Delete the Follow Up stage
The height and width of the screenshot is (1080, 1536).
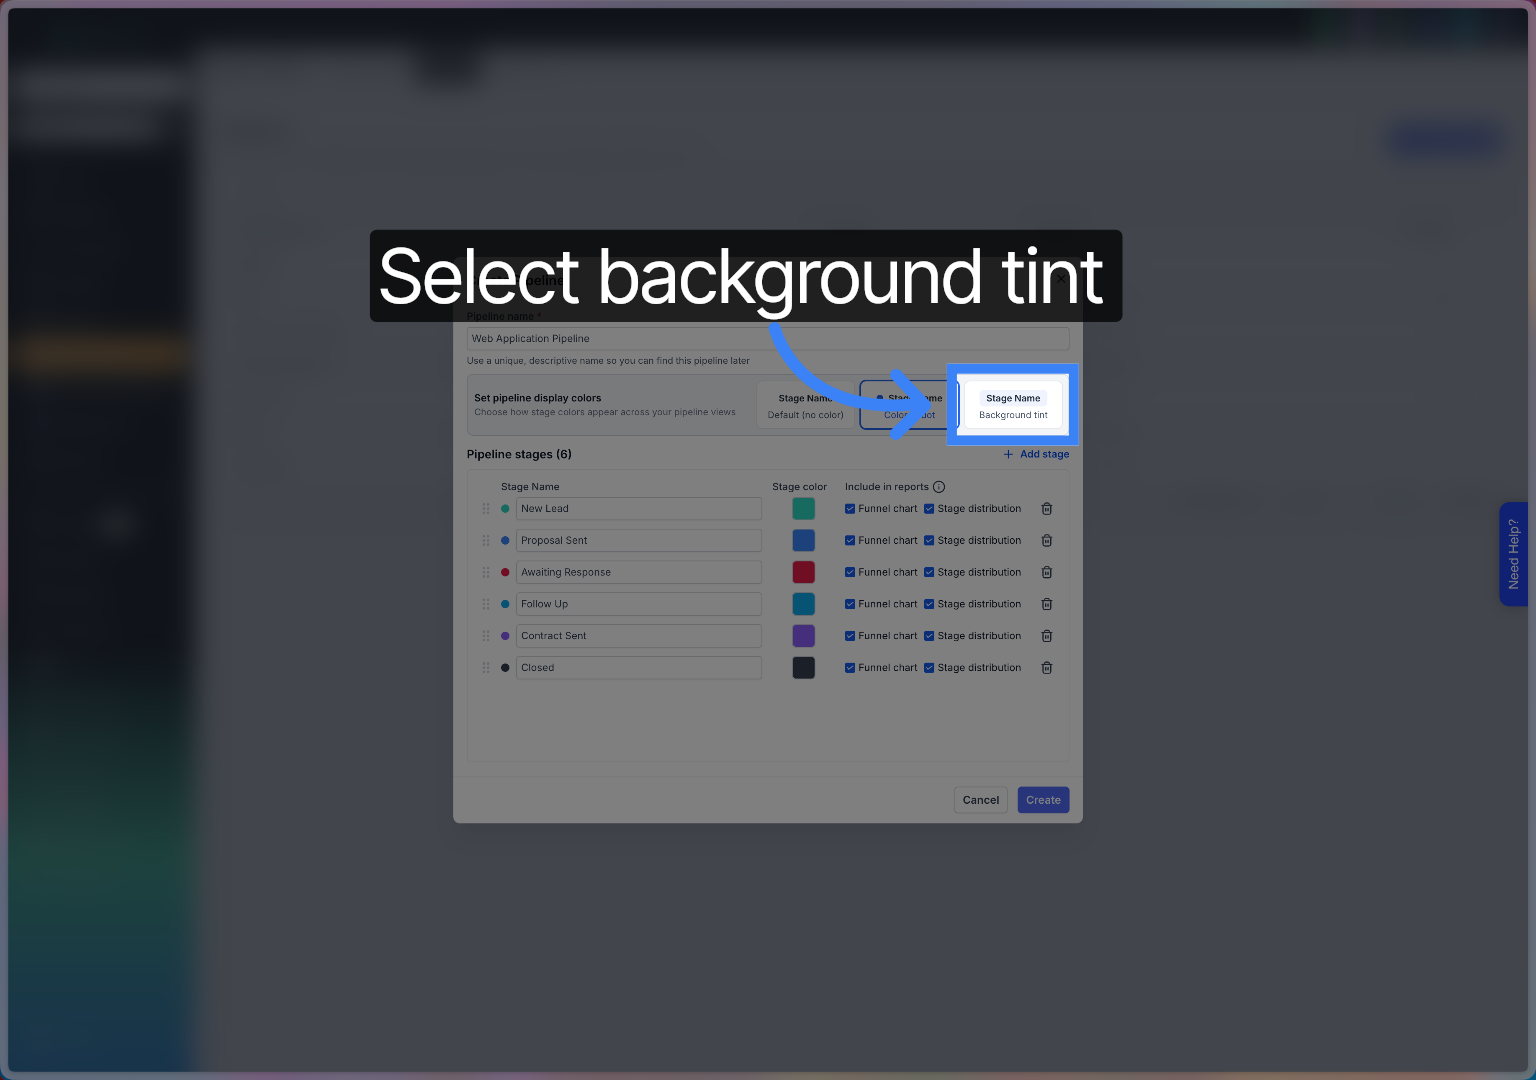pos(1047,604)
